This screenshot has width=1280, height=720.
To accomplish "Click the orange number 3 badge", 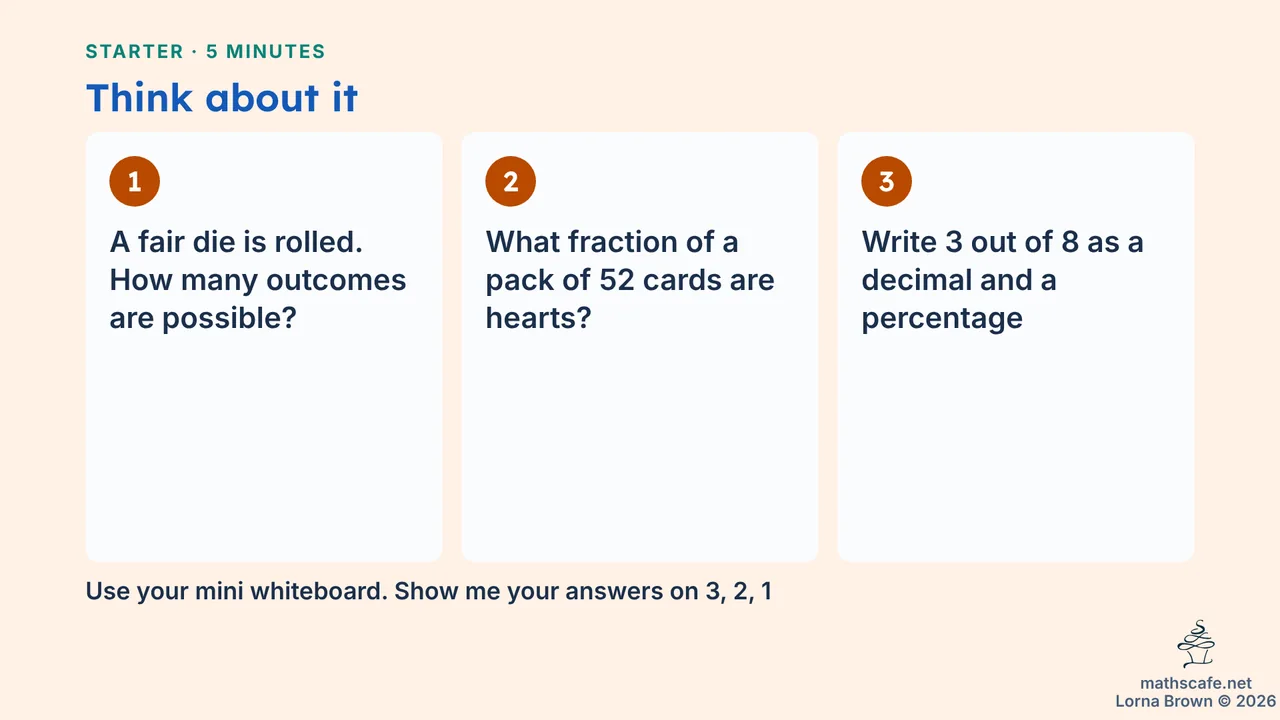I will tap(887, 181).
